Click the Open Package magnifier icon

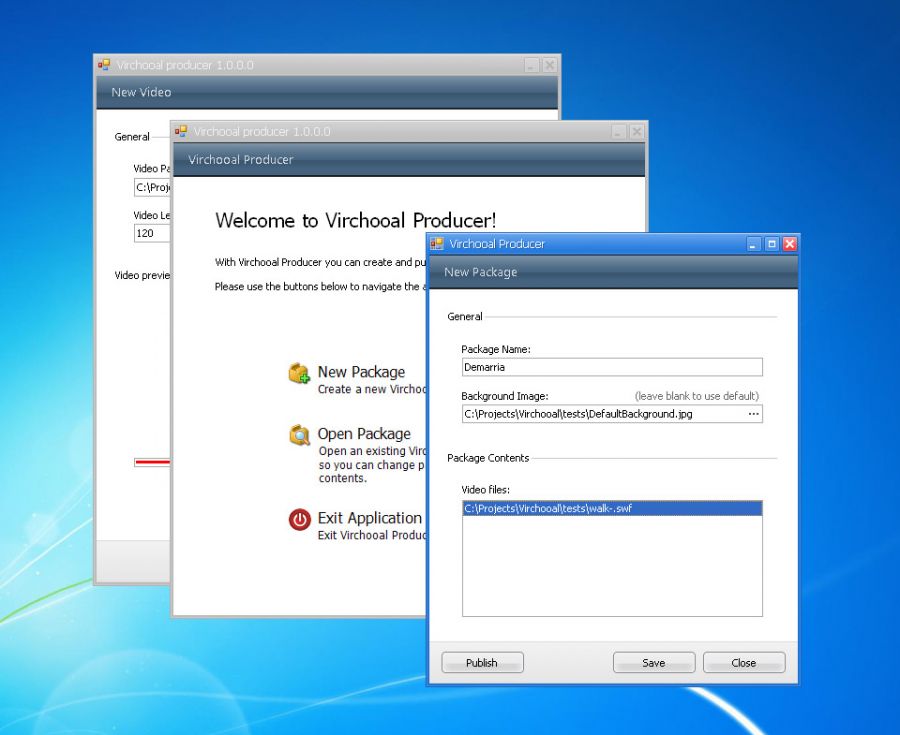click(299, 435)
